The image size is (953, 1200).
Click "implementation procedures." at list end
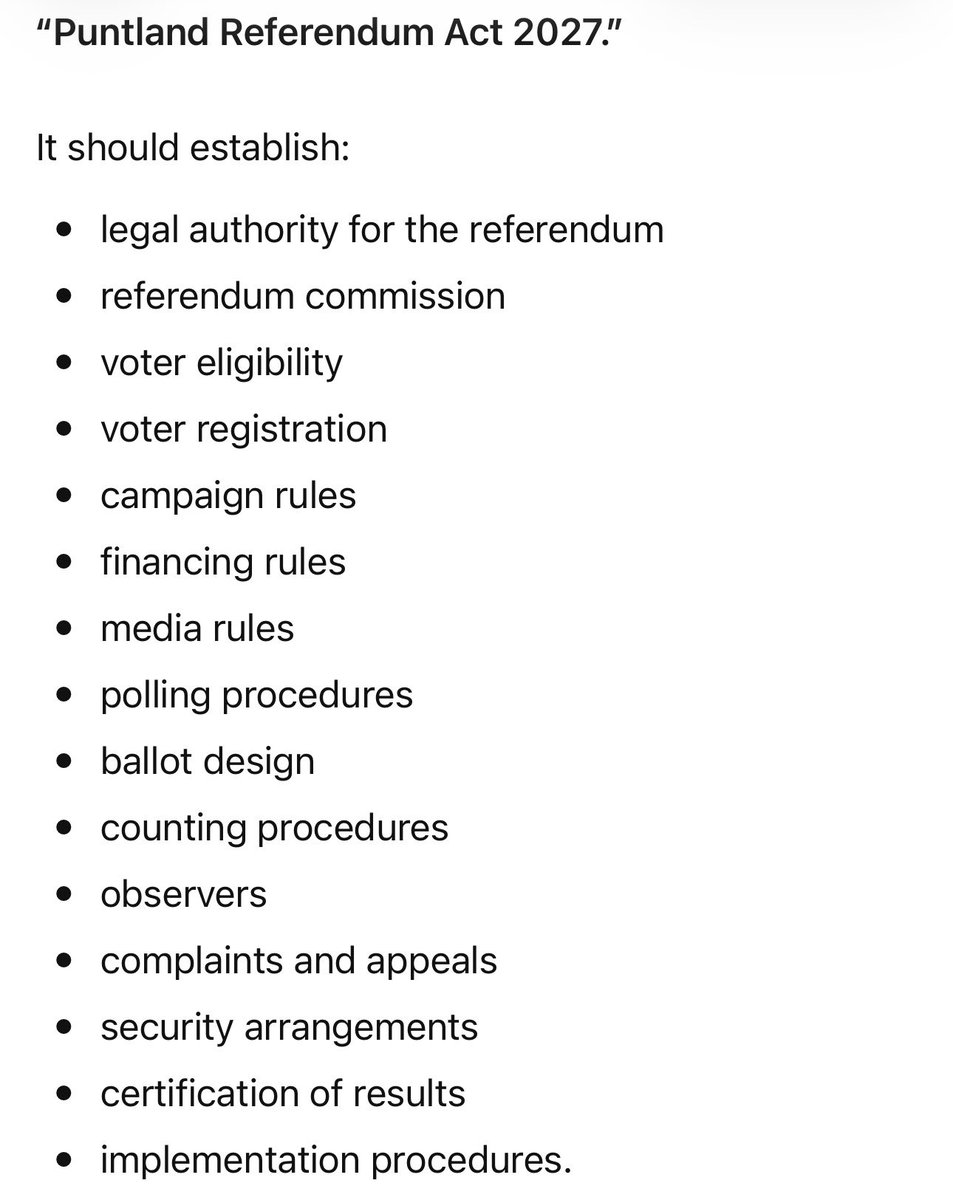tap(336, 1160)
